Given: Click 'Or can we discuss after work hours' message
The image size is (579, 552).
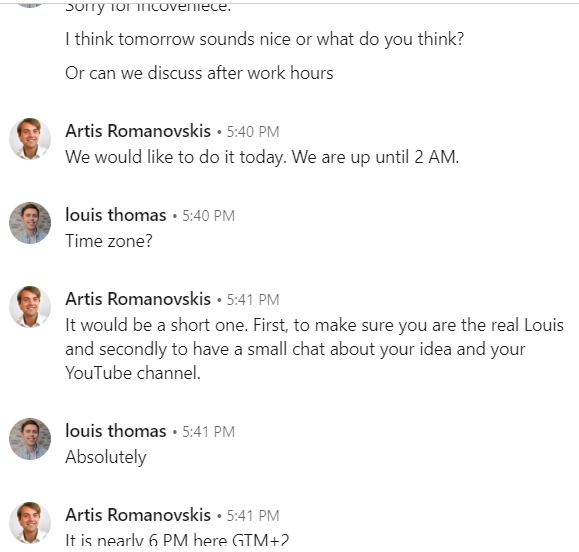Looking at the screenshot, I should click(199, 73).
